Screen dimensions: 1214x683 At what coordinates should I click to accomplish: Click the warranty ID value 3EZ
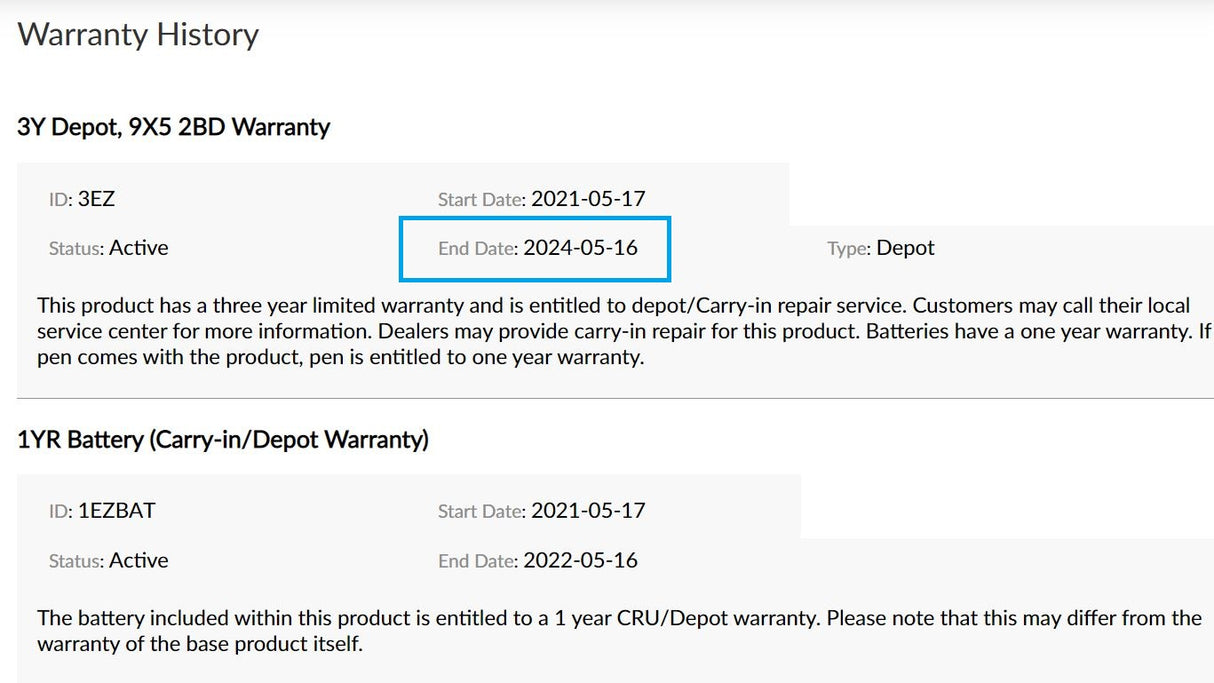pos(96,199)
